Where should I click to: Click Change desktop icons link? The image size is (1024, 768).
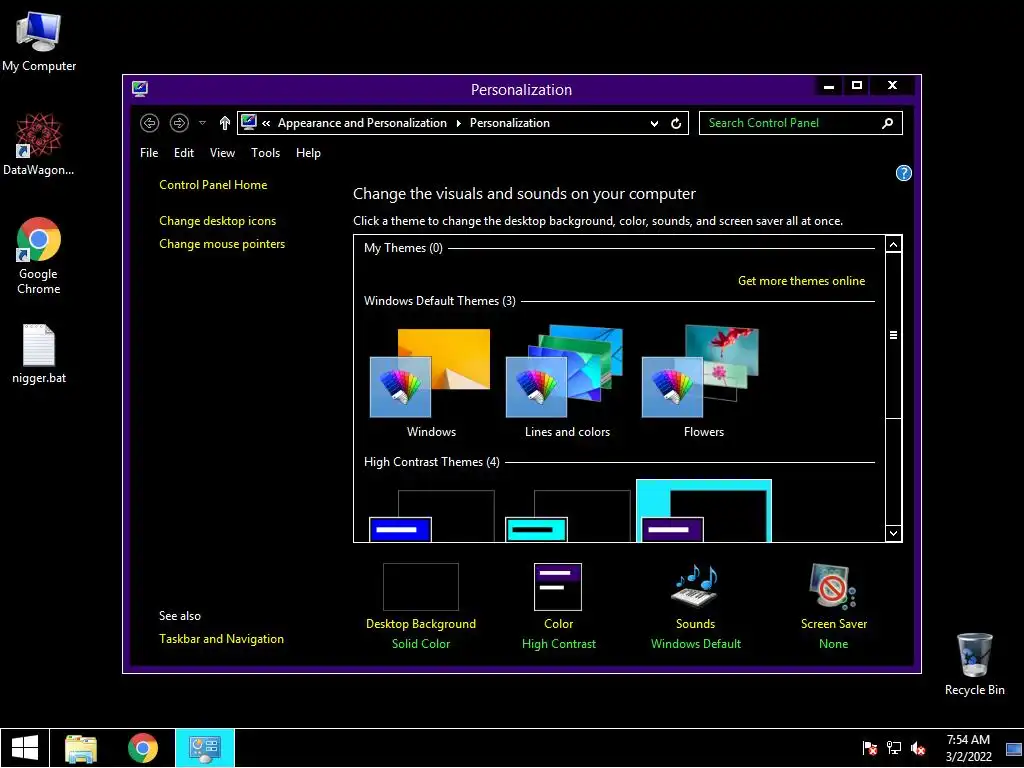coord(217,221)
